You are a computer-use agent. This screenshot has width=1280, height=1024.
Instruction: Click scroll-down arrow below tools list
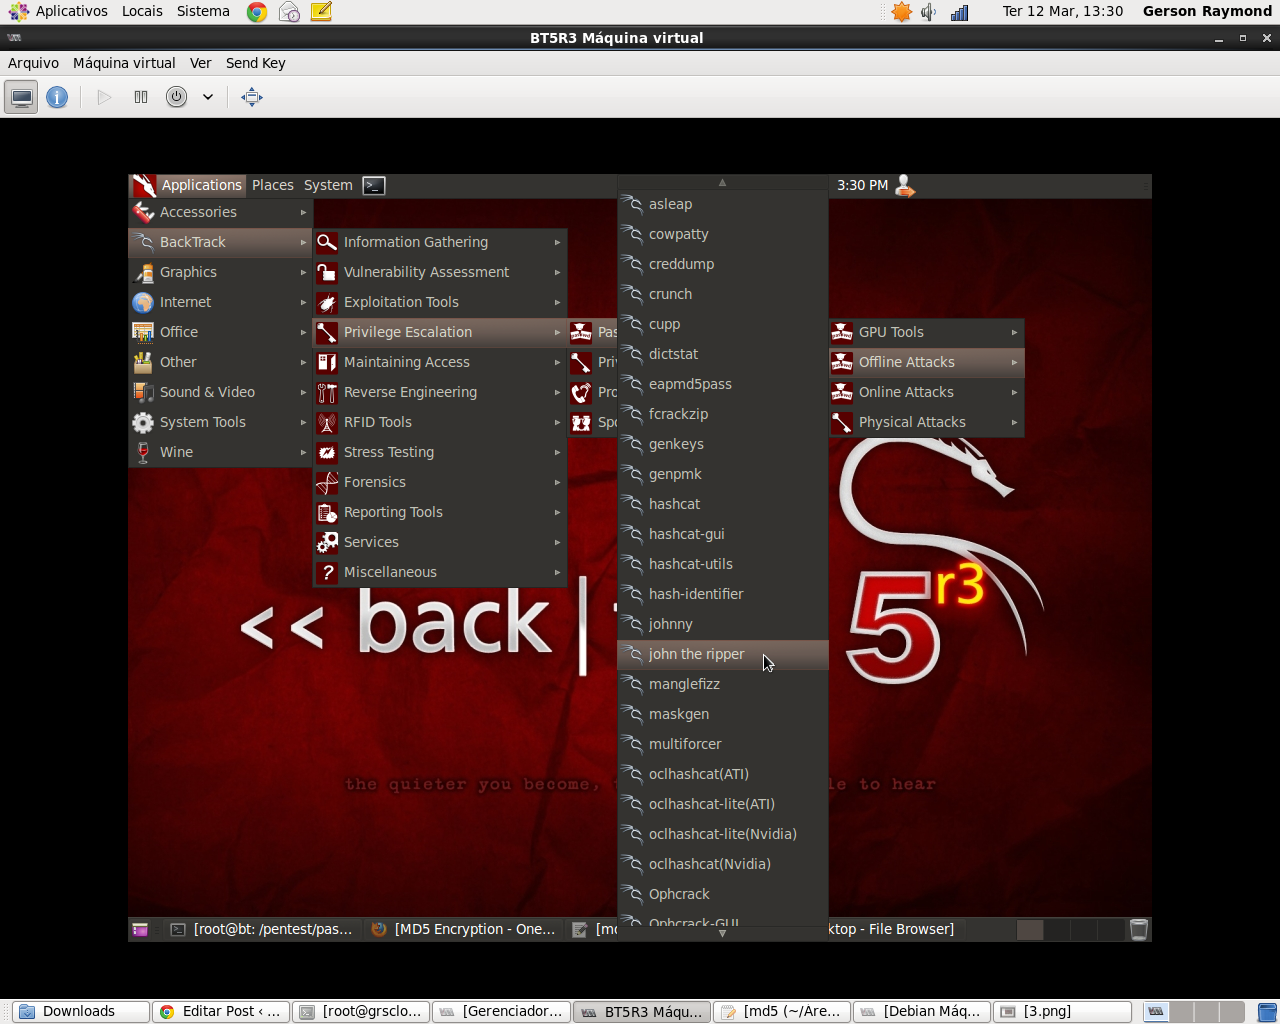(x=722, y=933)
